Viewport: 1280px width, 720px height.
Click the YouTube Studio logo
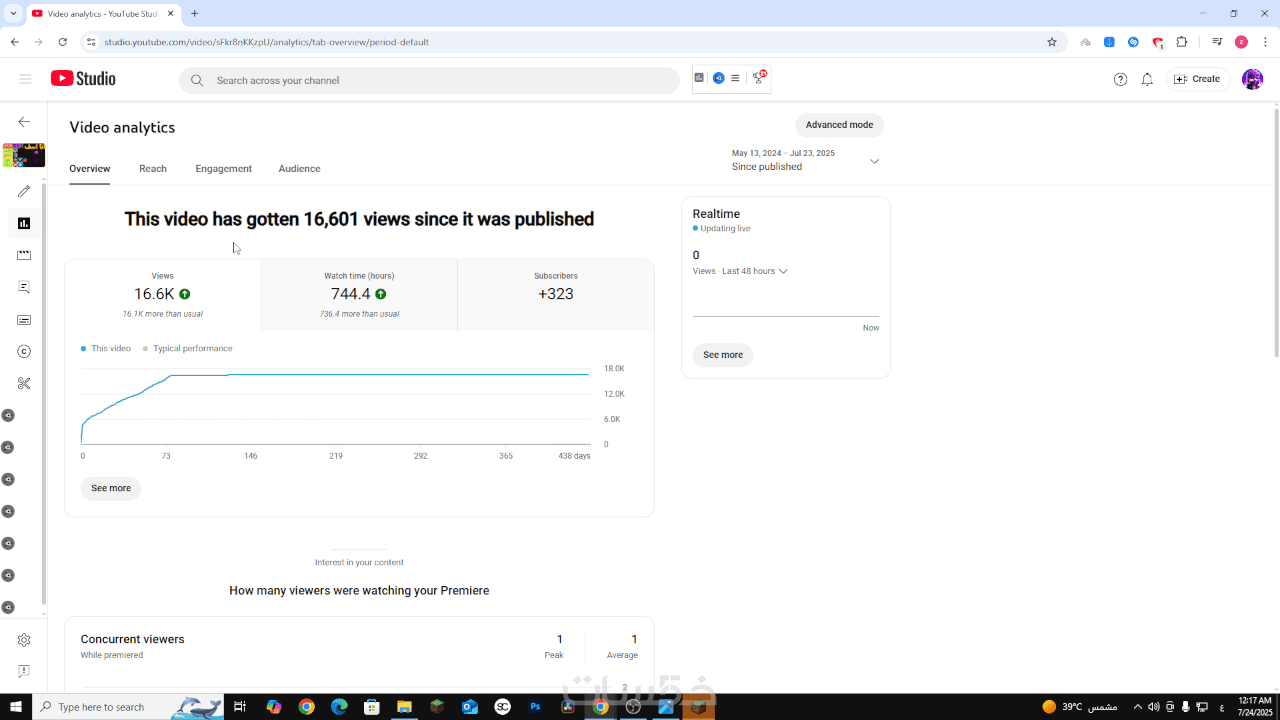(83, 79)
